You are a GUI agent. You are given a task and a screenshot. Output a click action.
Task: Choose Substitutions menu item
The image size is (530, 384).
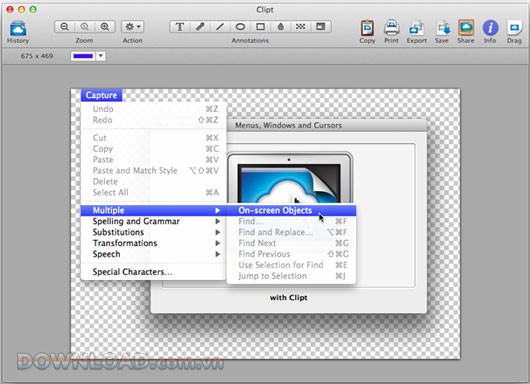coord(153,232)
